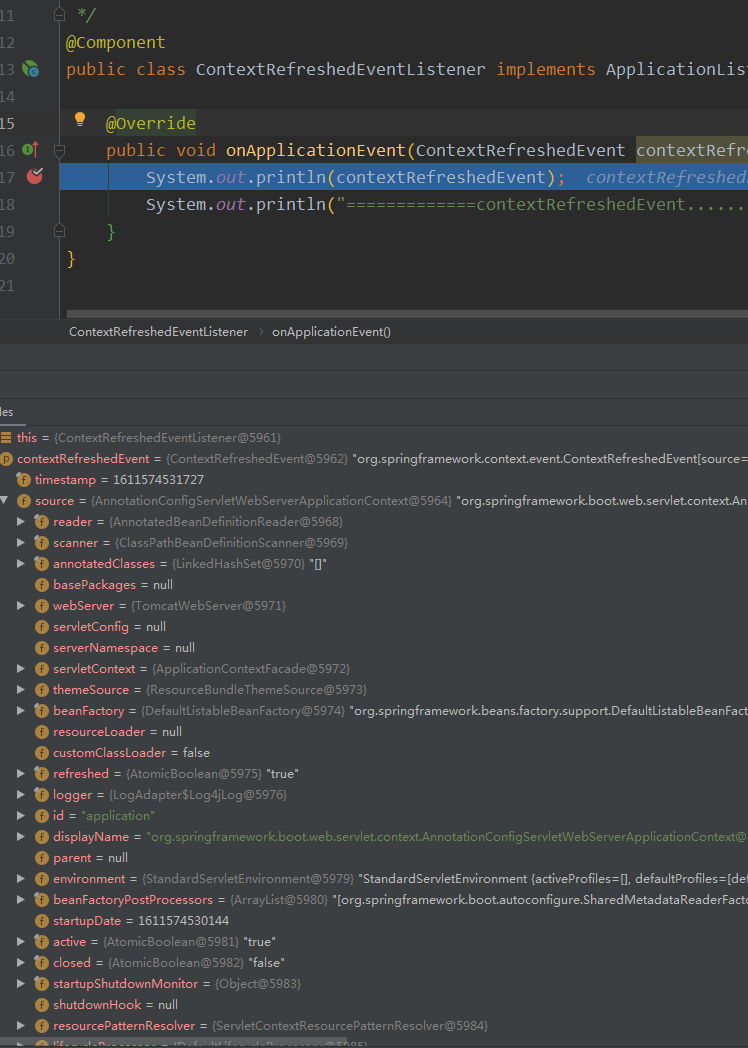Click the field icon next to environment
The width and height of the screenshot is (748, 1048).
pos(41,878)
